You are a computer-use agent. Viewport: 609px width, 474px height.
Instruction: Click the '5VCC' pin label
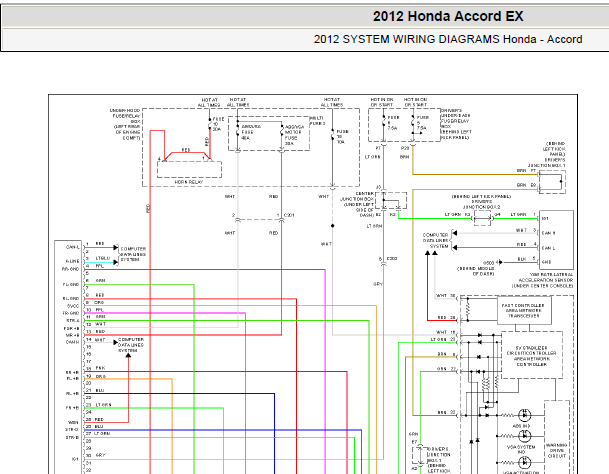point(73,306)
